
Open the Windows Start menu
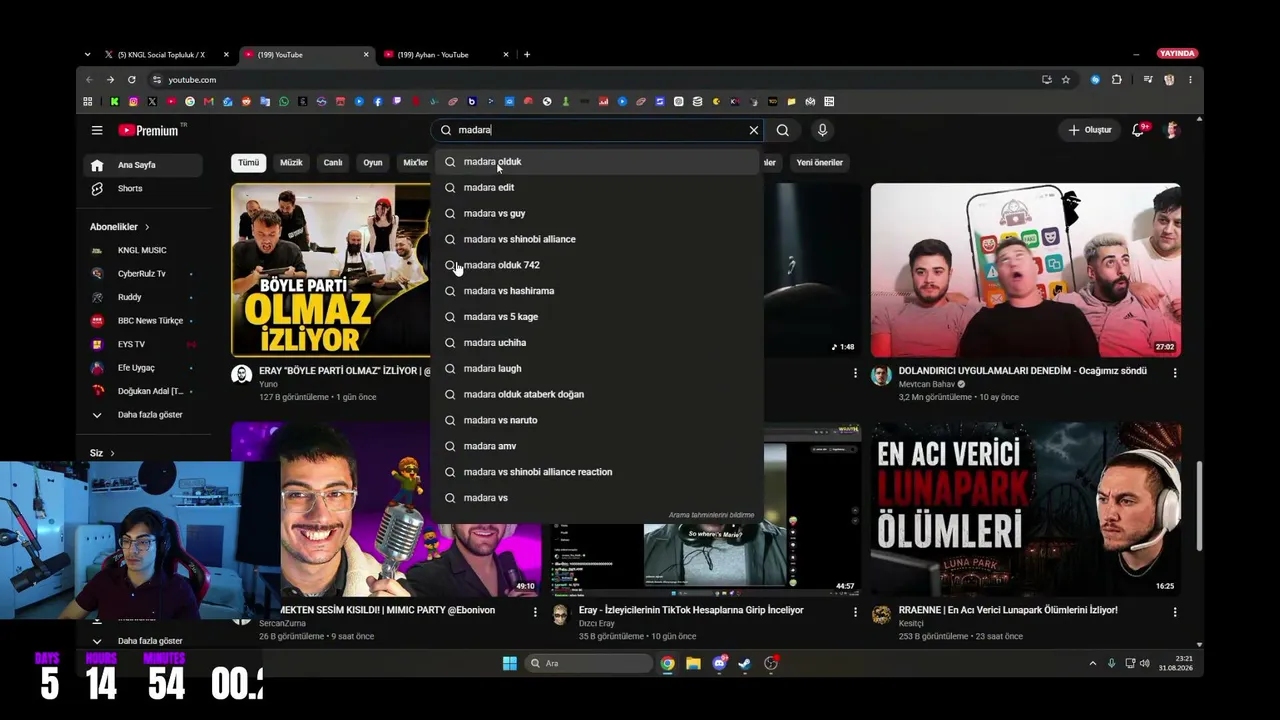click(510, 663)
